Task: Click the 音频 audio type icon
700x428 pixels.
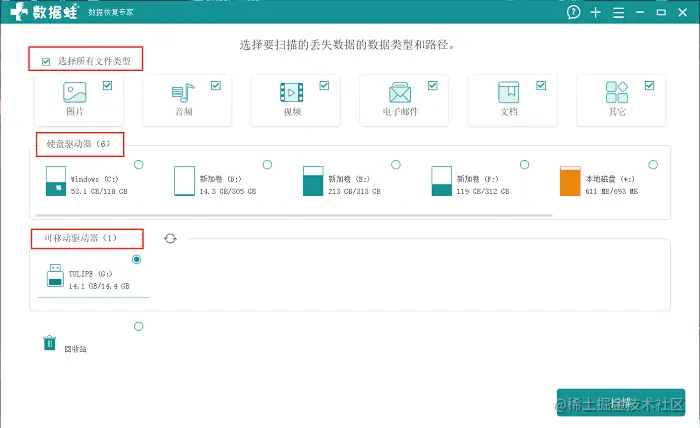Action: pos(183,92)
